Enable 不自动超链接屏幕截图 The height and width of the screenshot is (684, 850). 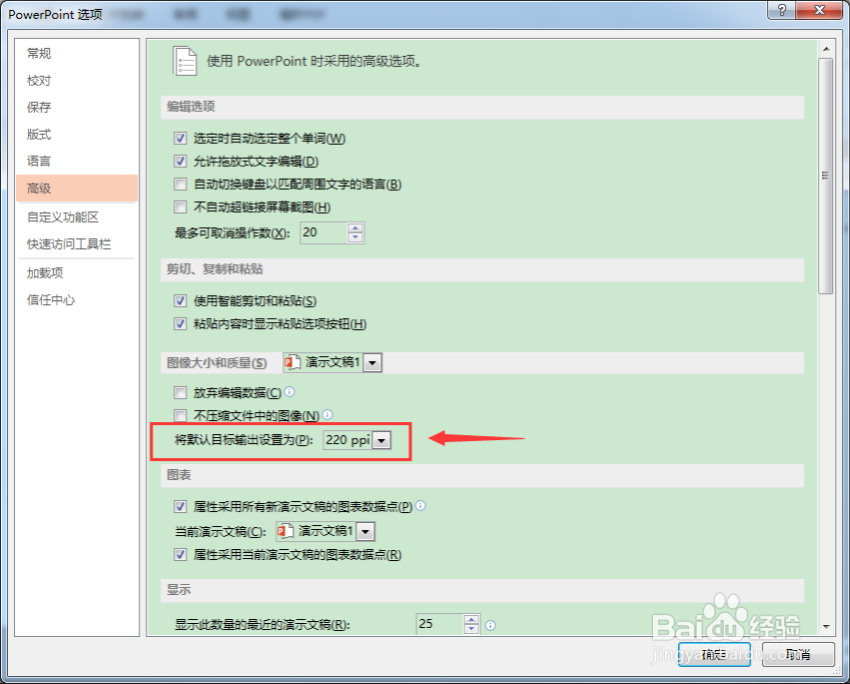pos(180,207)
